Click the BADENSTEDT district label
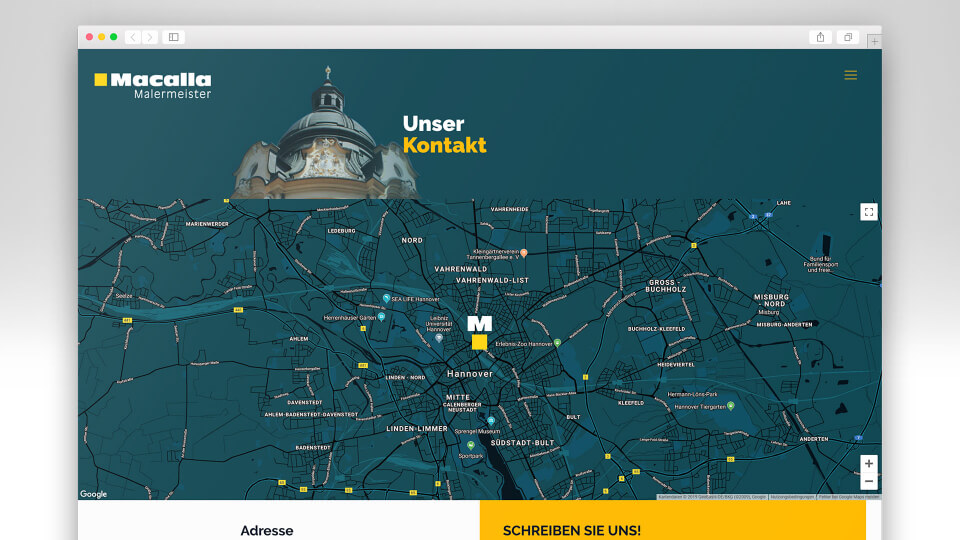This screenshot has height=540, width=960. point(313,448)
